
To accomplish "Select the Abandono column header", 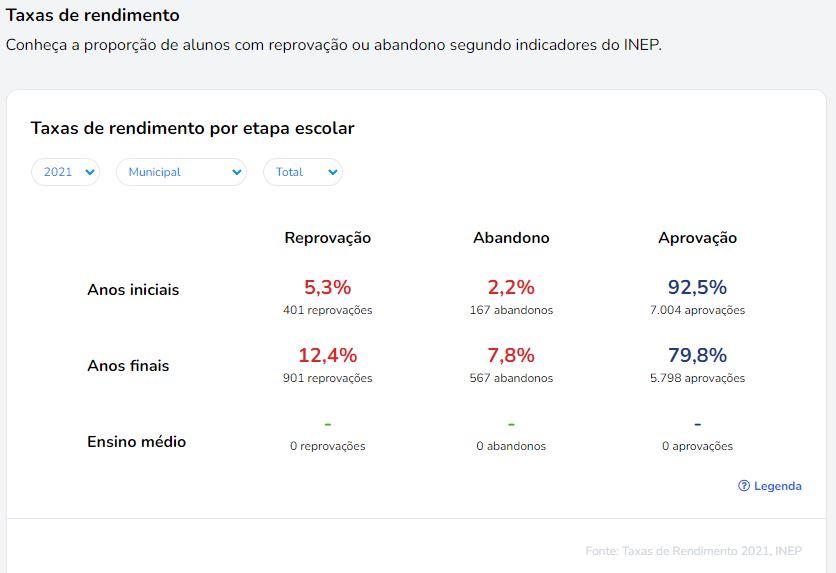I will 511,238.
